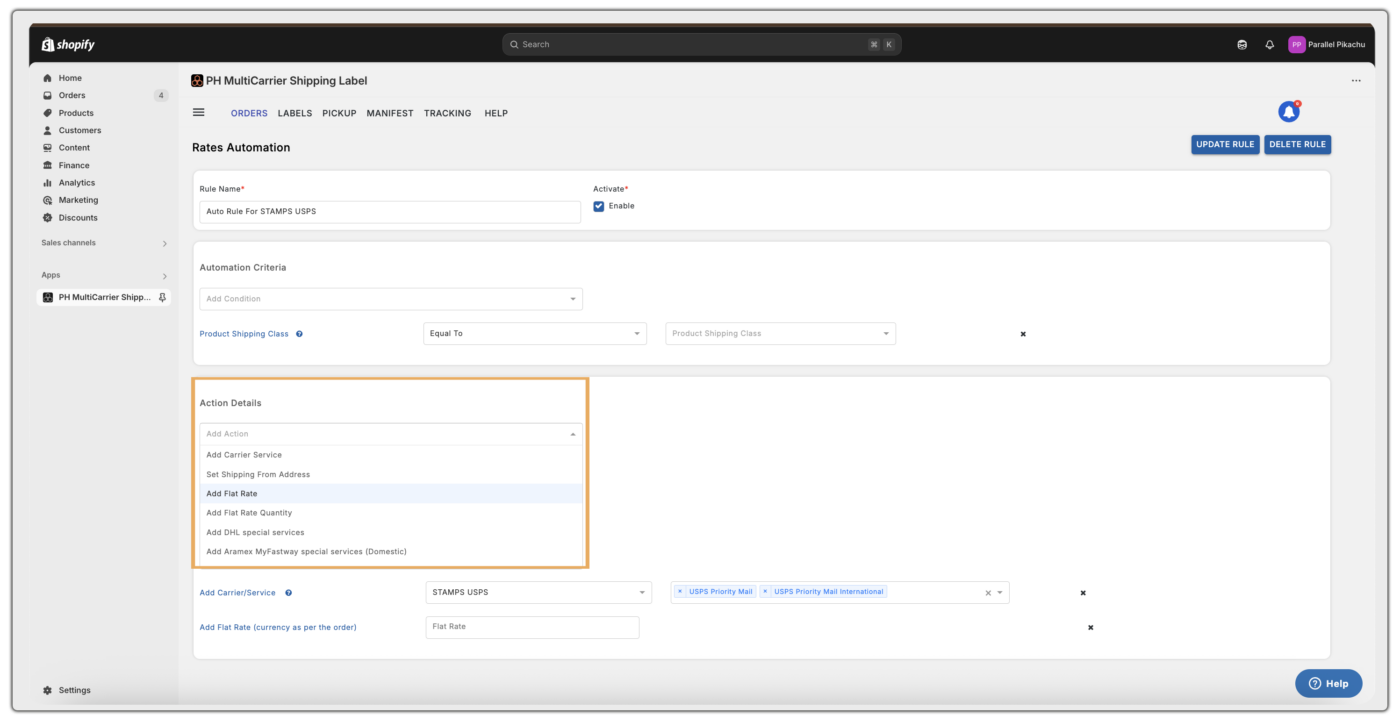The height and width of the screenshot is (722, 1400).
Task: Click the Marketing target icon
Action: 47,200
